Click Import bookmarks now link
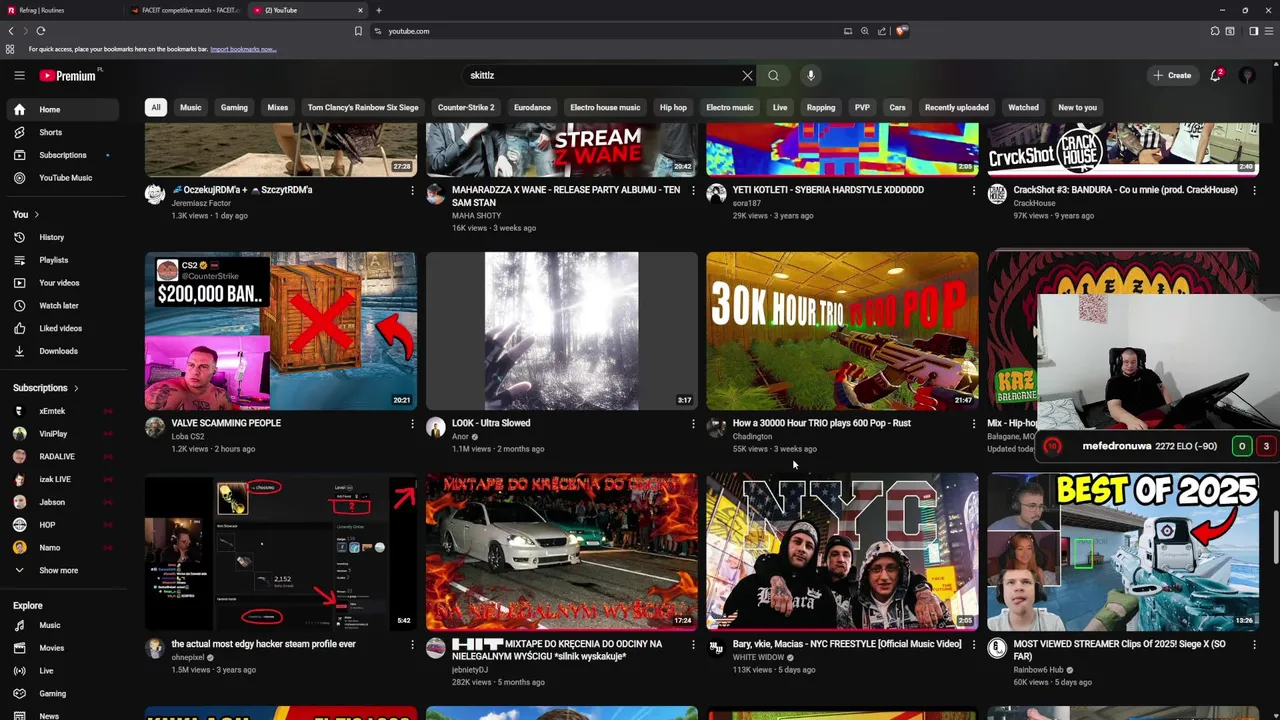This screenshot has width=1280, height=720. [x=243, y=49]
